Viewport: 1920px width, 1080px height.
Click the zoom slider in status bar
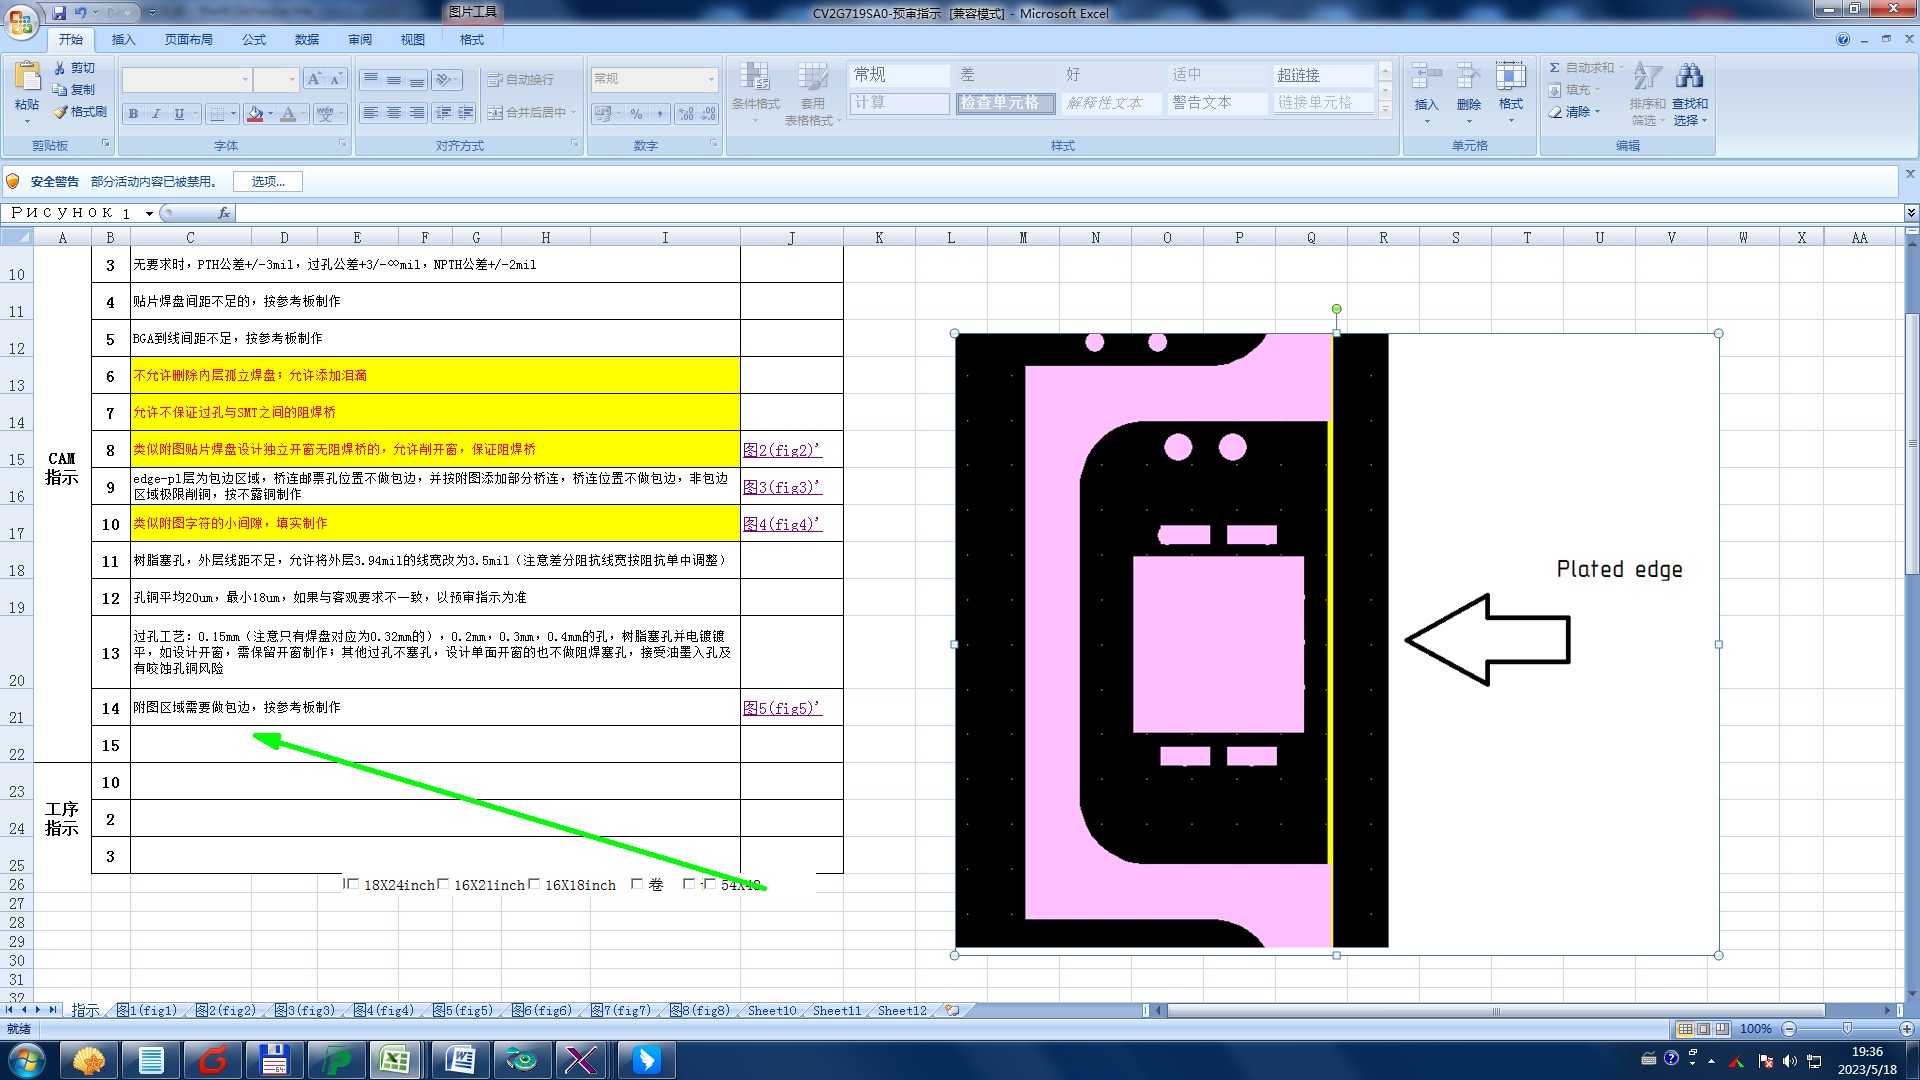click(1847, 1029)
